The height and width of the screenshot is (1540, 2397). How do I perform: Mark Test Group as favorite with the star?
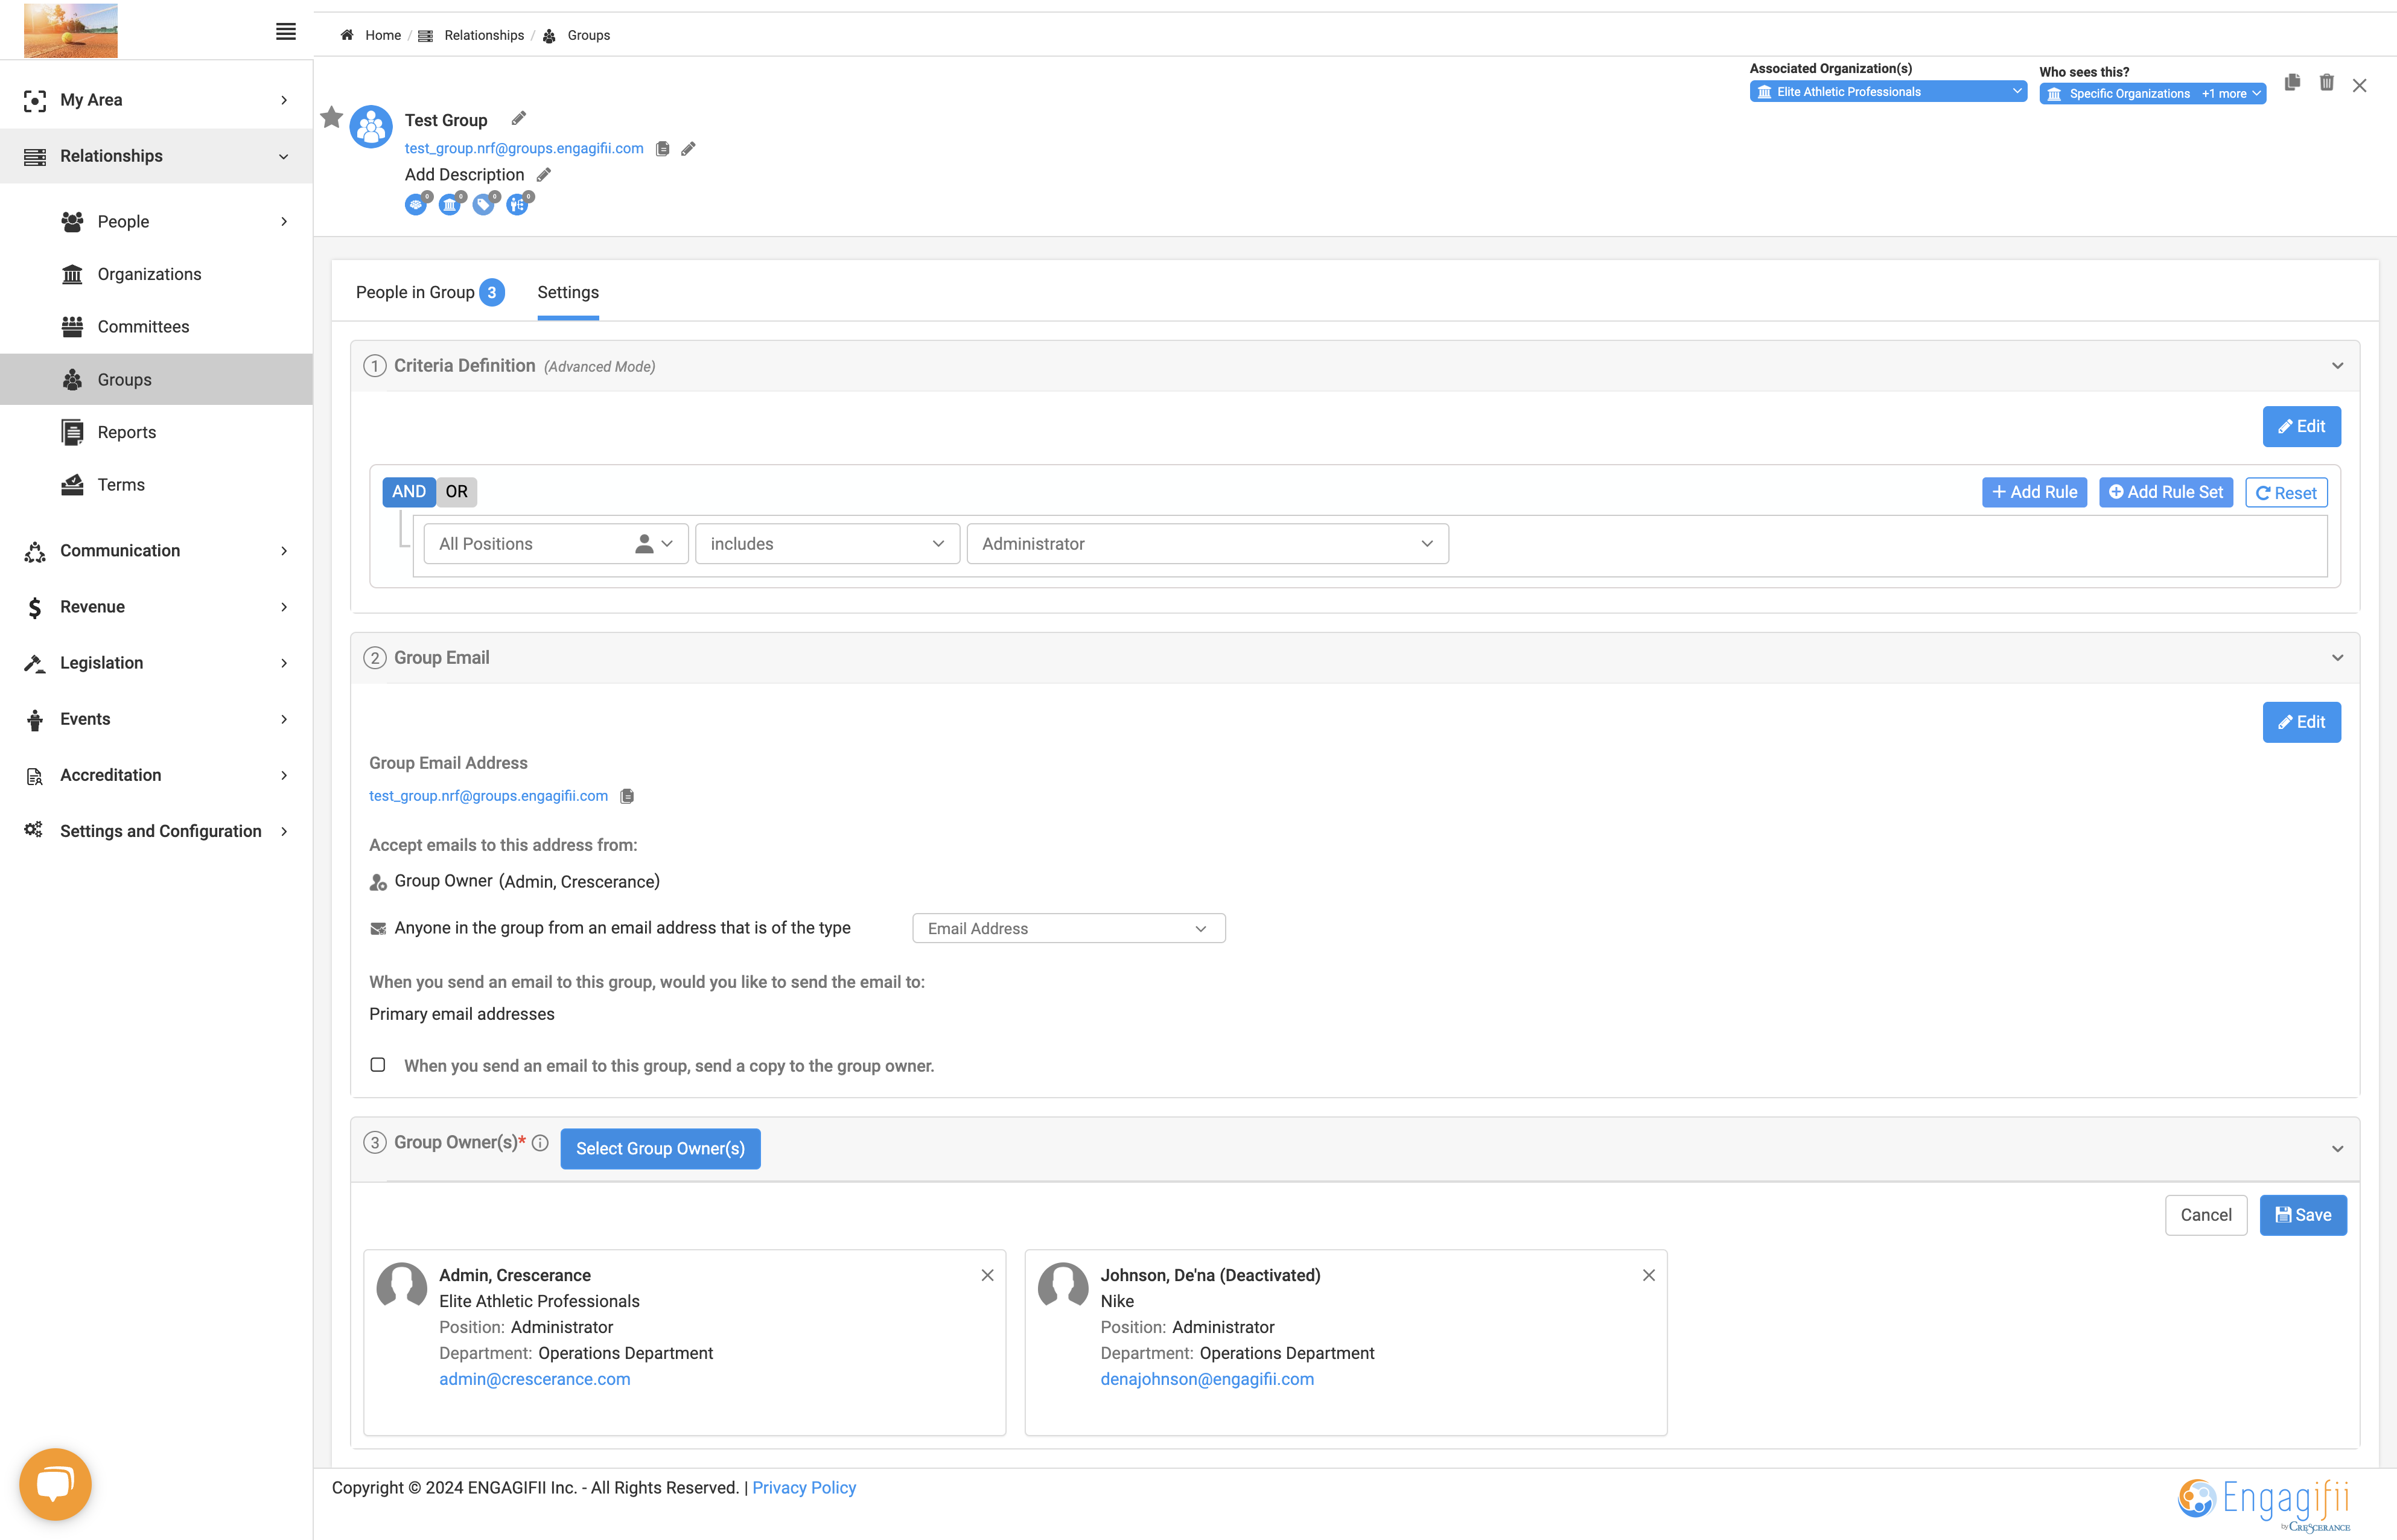click(x=332, y=118)
